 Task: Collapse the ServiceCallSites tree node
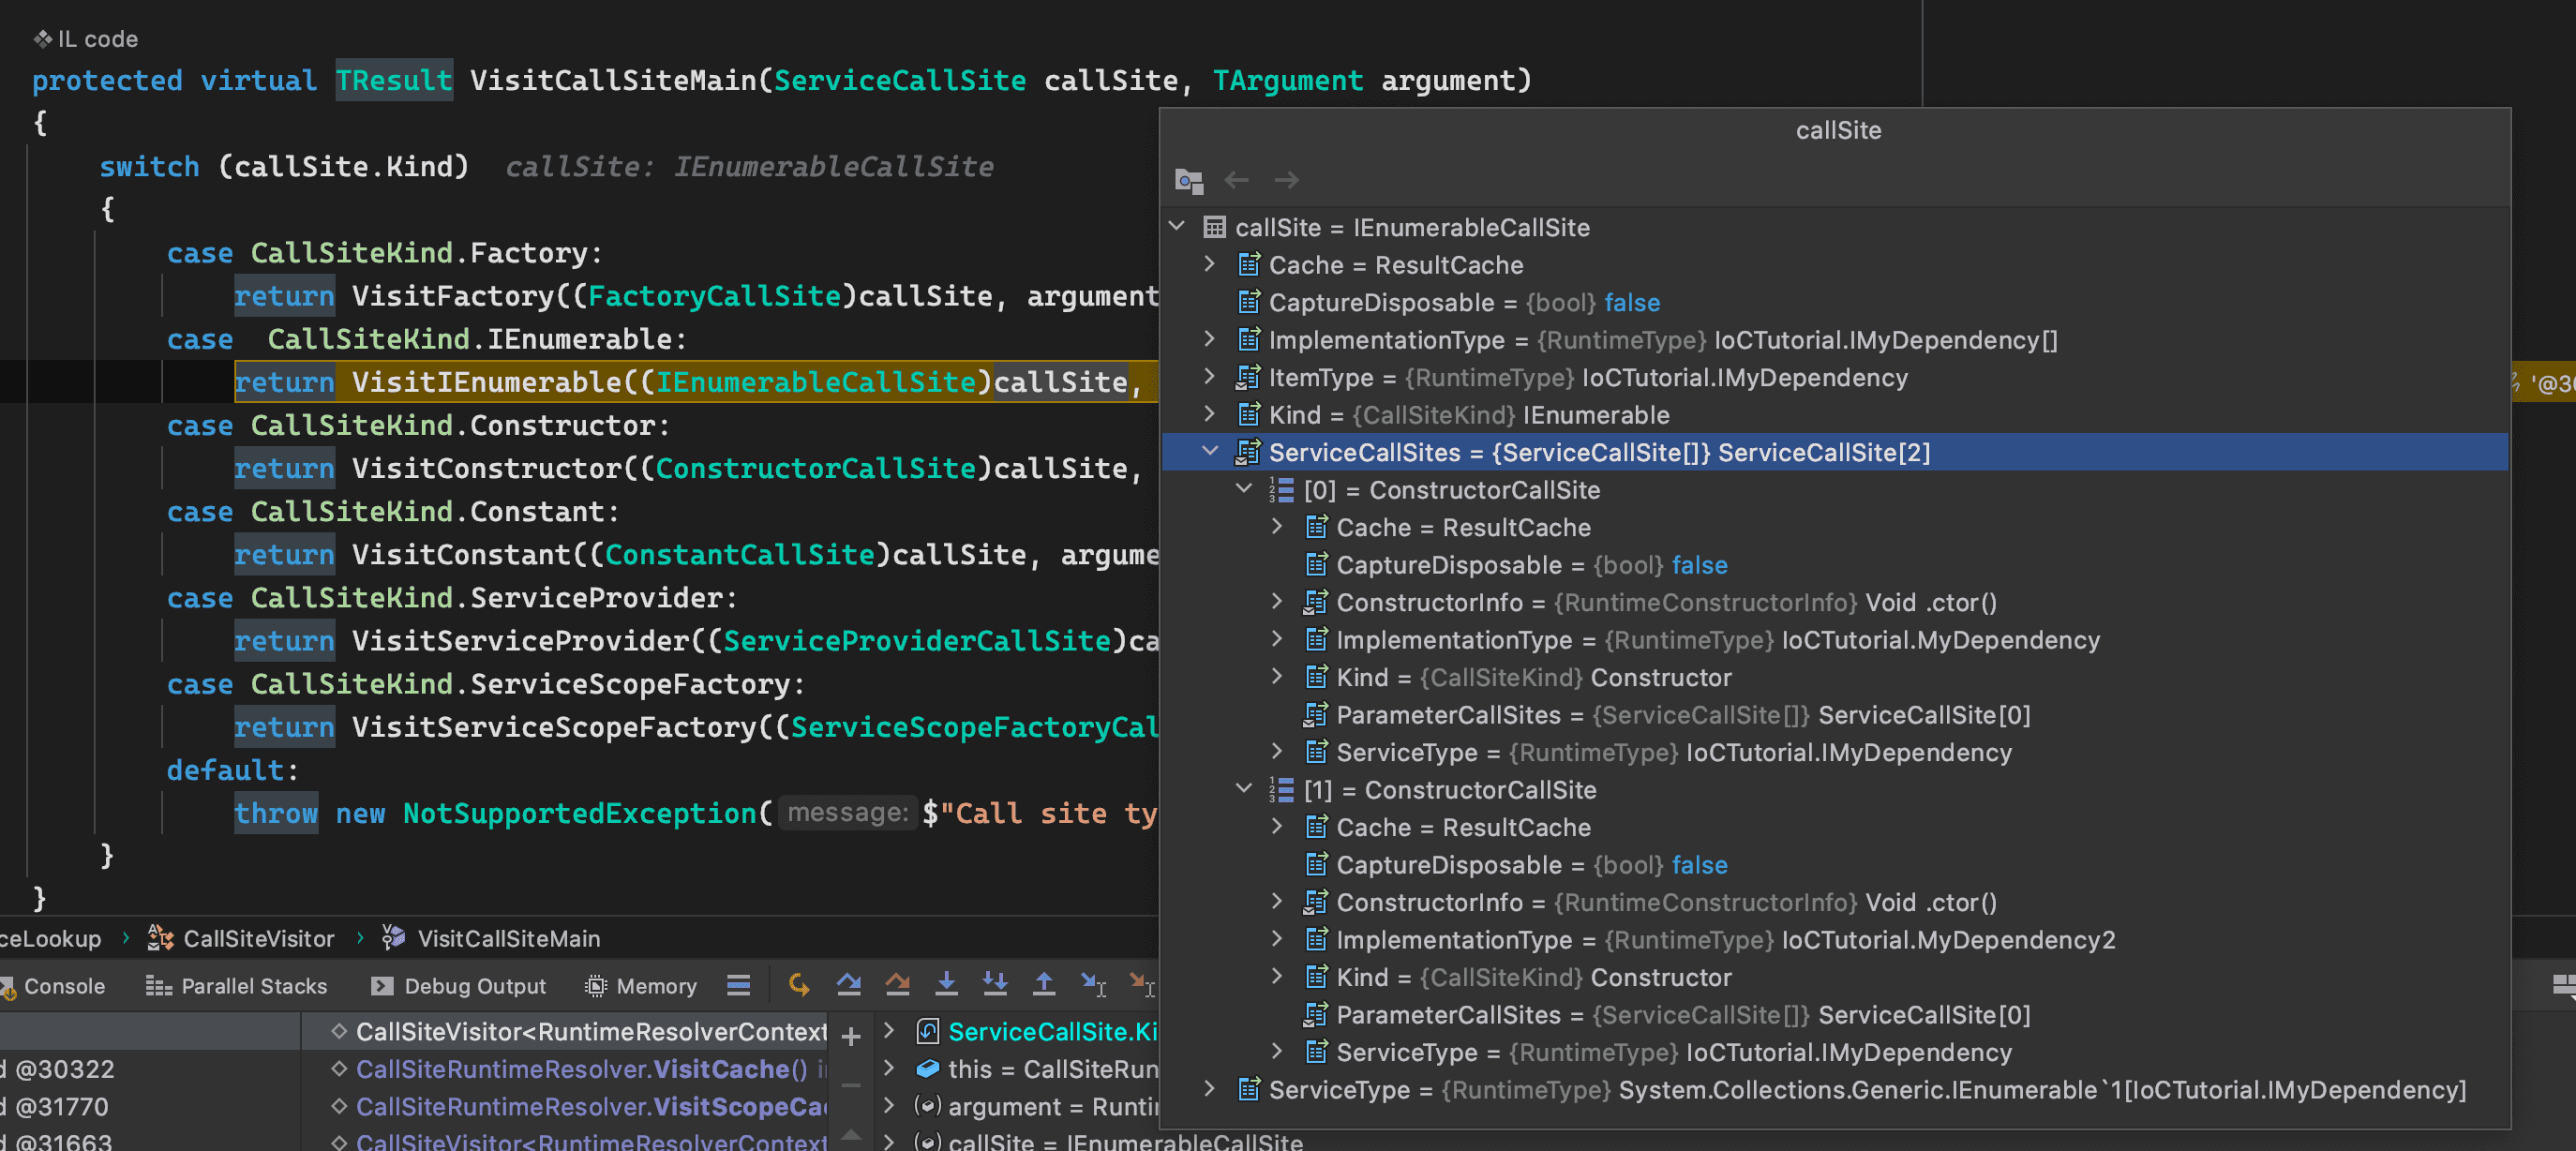click(x=1212, y=452)
